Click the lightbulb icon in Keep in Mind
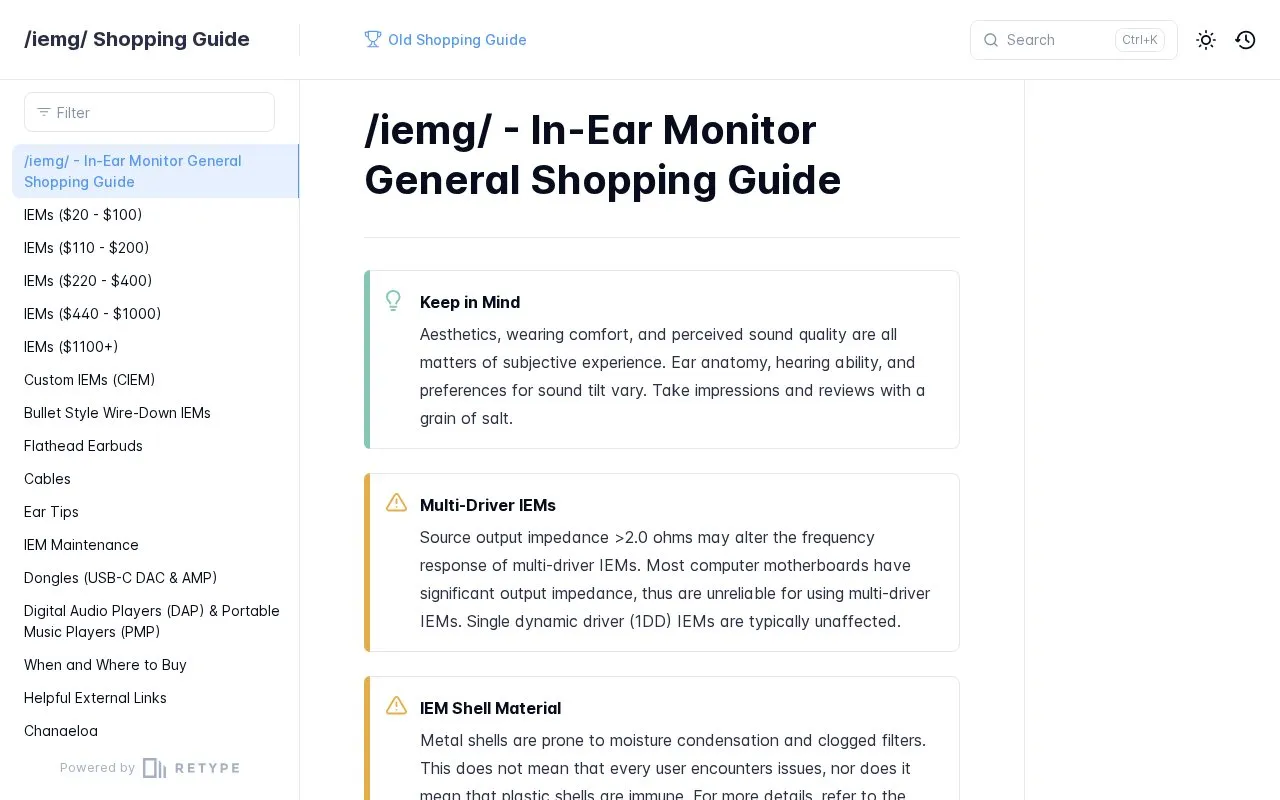Screen dimensions: 1280x800 click(393, 301)
